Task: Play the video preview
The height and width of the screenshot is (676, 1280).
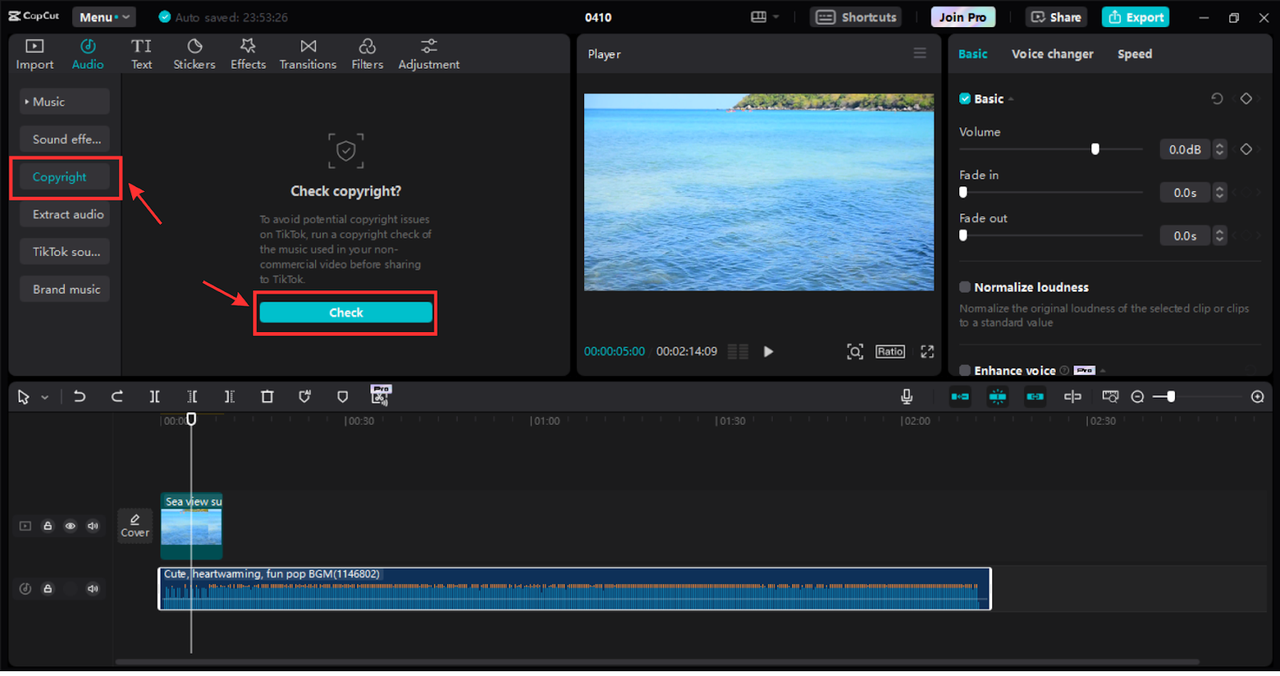Action: (x=768, y=351)
